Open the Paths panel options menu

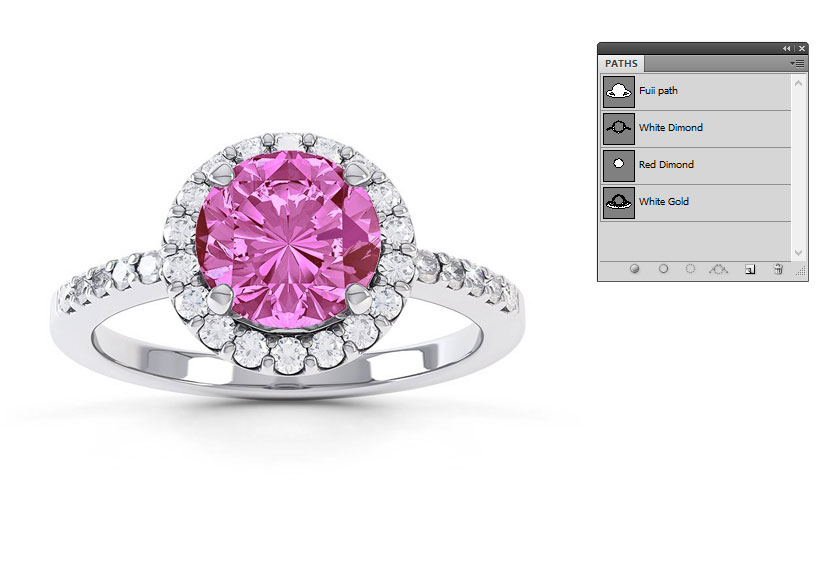(x=798, y=63)
